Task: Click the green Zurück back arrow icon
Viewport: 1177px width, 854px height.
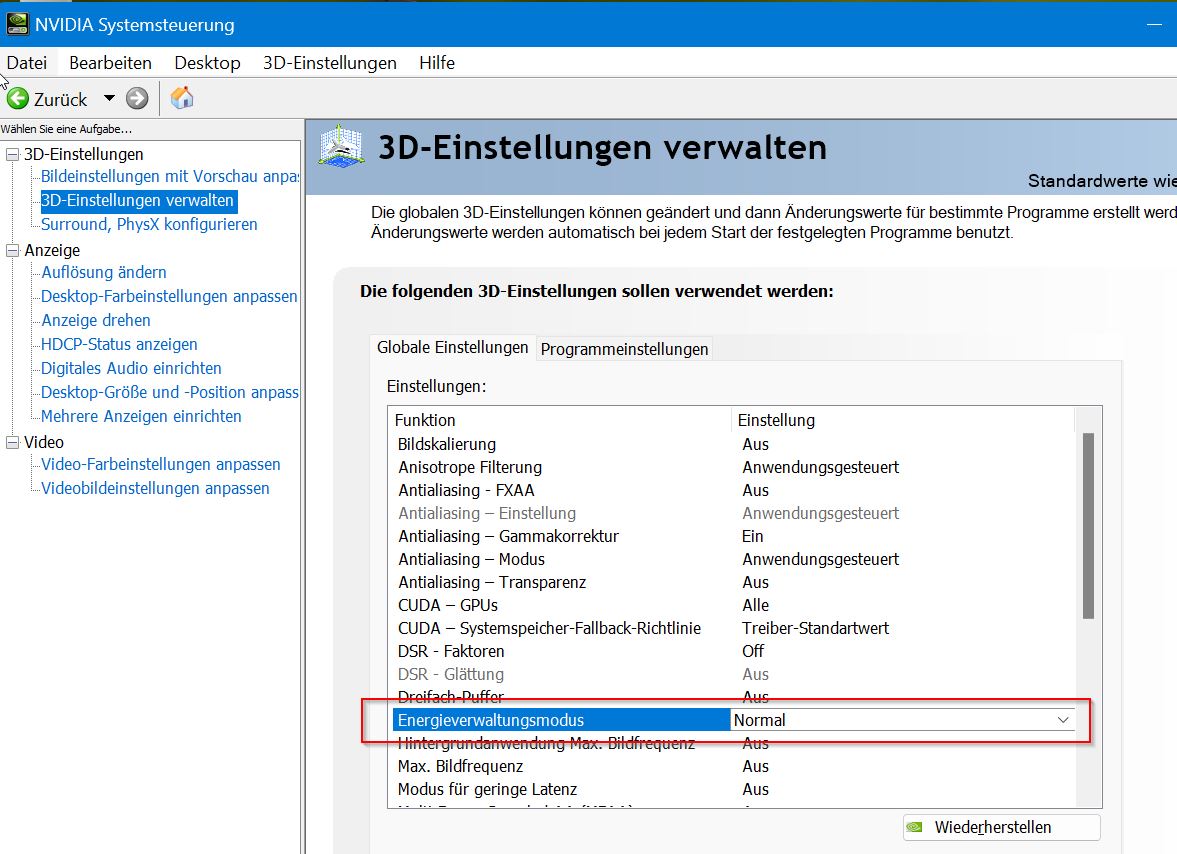Action: tap(17, 98)
